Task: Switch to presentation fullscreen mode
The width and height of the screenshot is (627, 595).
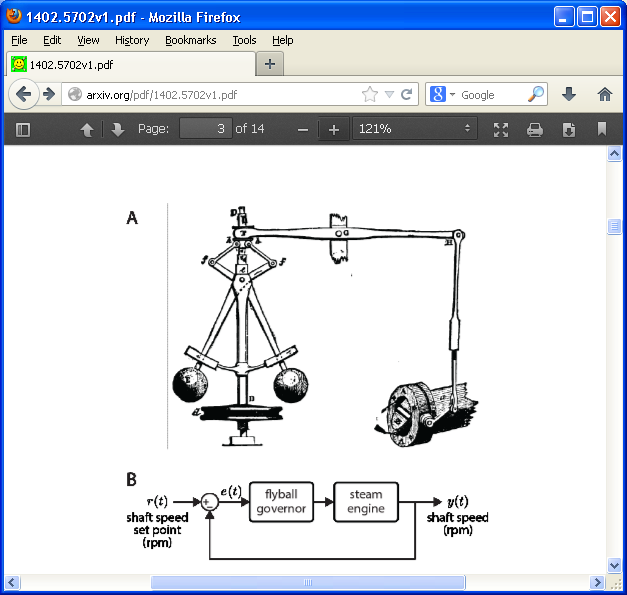Action: pyautogui.click(x=501, y=129)
